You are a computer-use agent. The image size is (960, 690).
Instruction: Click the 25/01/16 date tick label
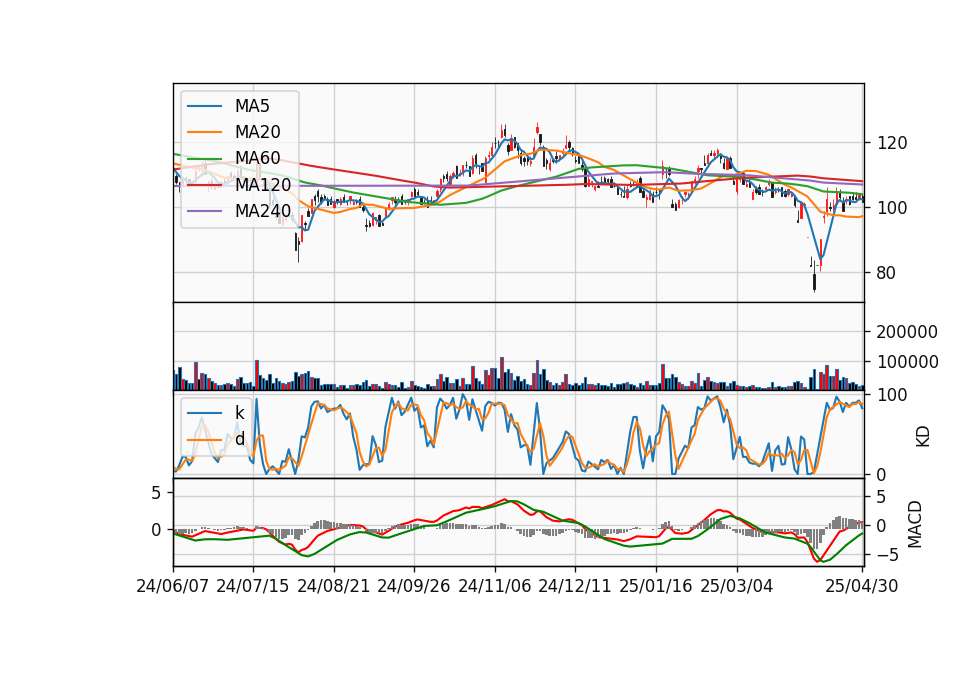(x=656, y=586)
